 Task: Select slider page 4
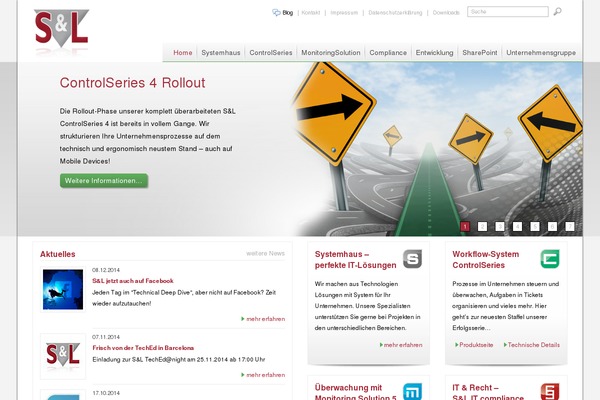517,227
